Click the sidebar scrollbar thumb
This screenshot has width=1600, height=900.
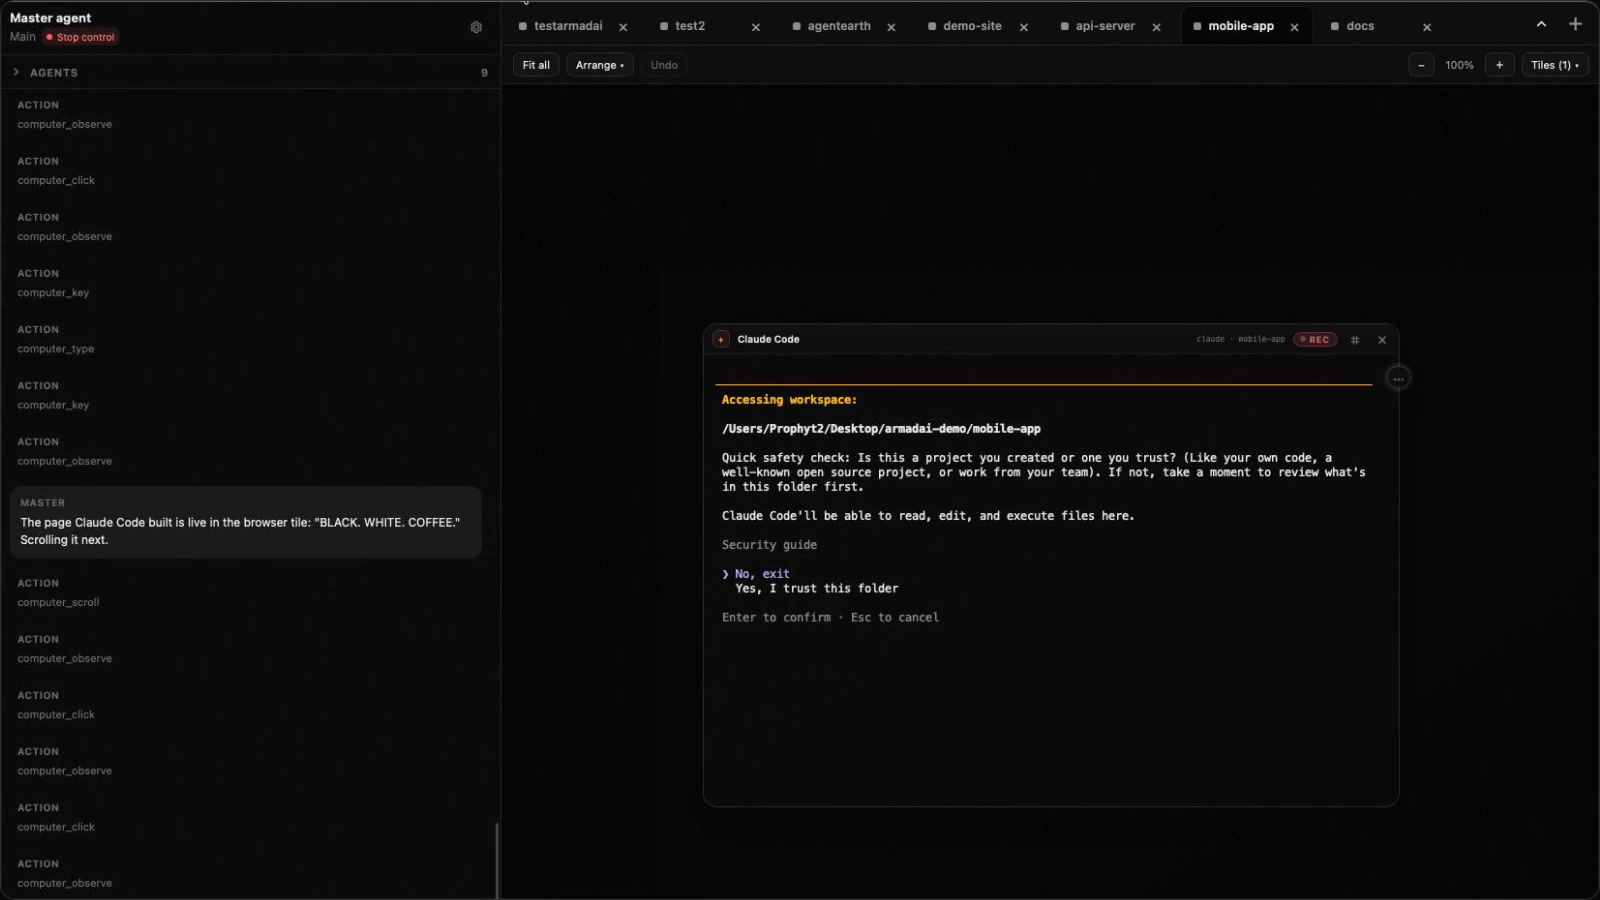click(x=496, y=860)
